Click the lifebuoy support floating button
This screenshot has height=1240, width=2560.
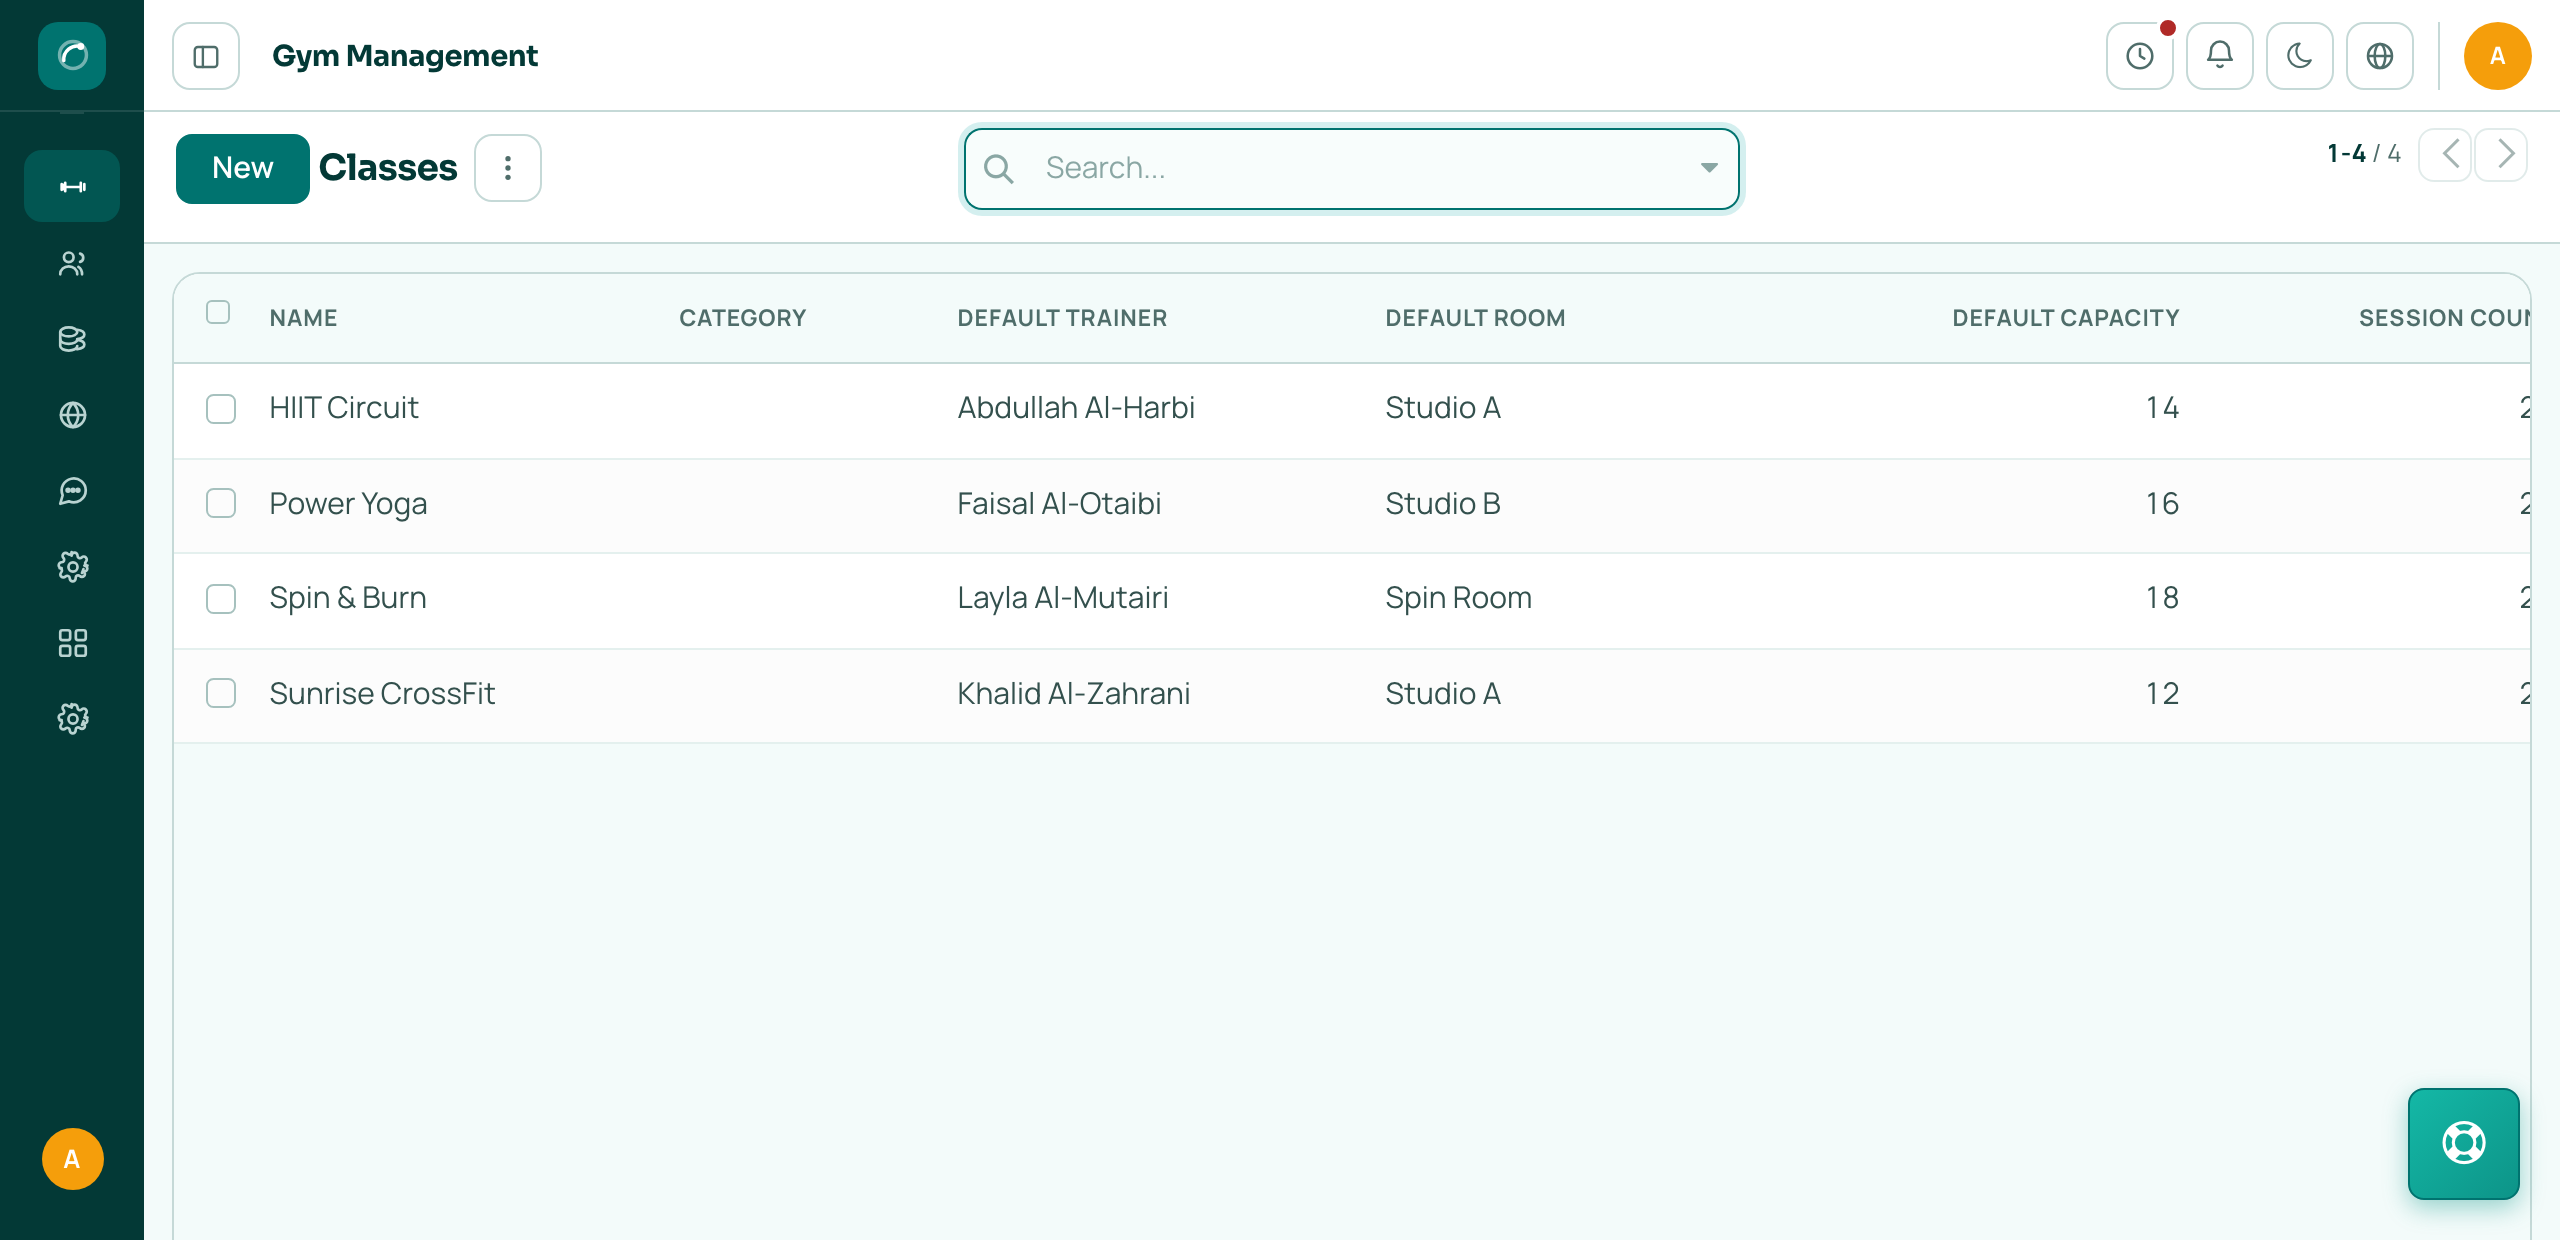pyautogui.click(x=2463, y=1143)
